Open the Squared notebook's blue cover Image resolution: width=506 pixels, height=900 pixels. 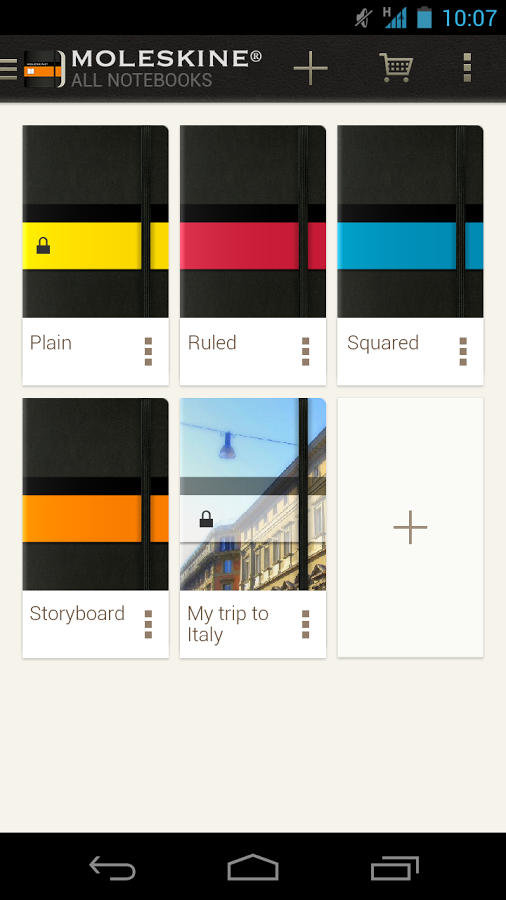pos(410,222)
